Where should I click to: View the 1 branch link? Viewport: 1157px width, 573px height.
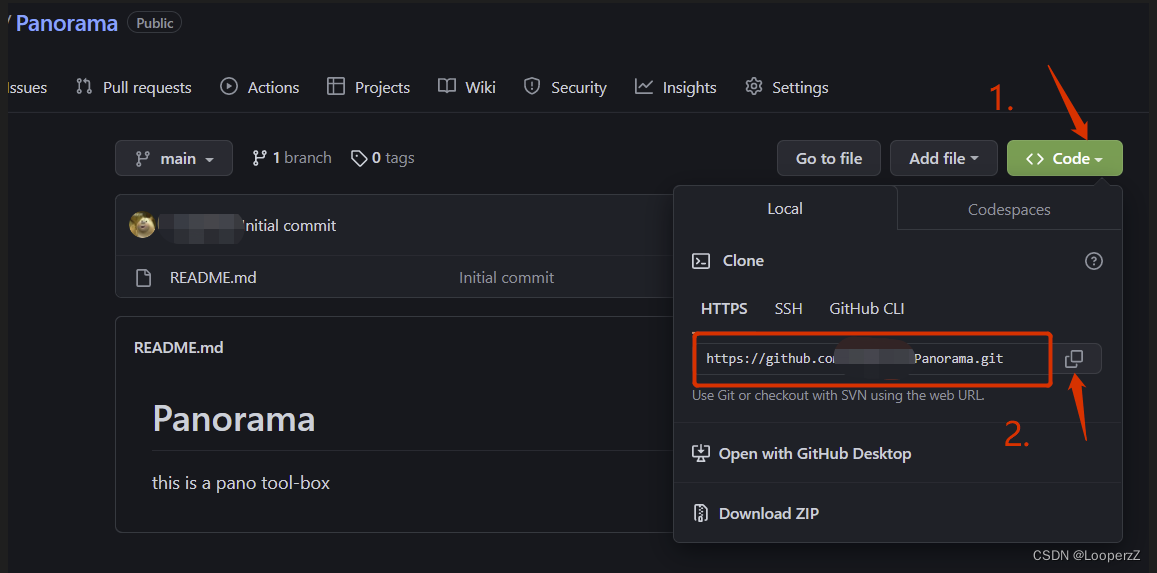(291, 158)
